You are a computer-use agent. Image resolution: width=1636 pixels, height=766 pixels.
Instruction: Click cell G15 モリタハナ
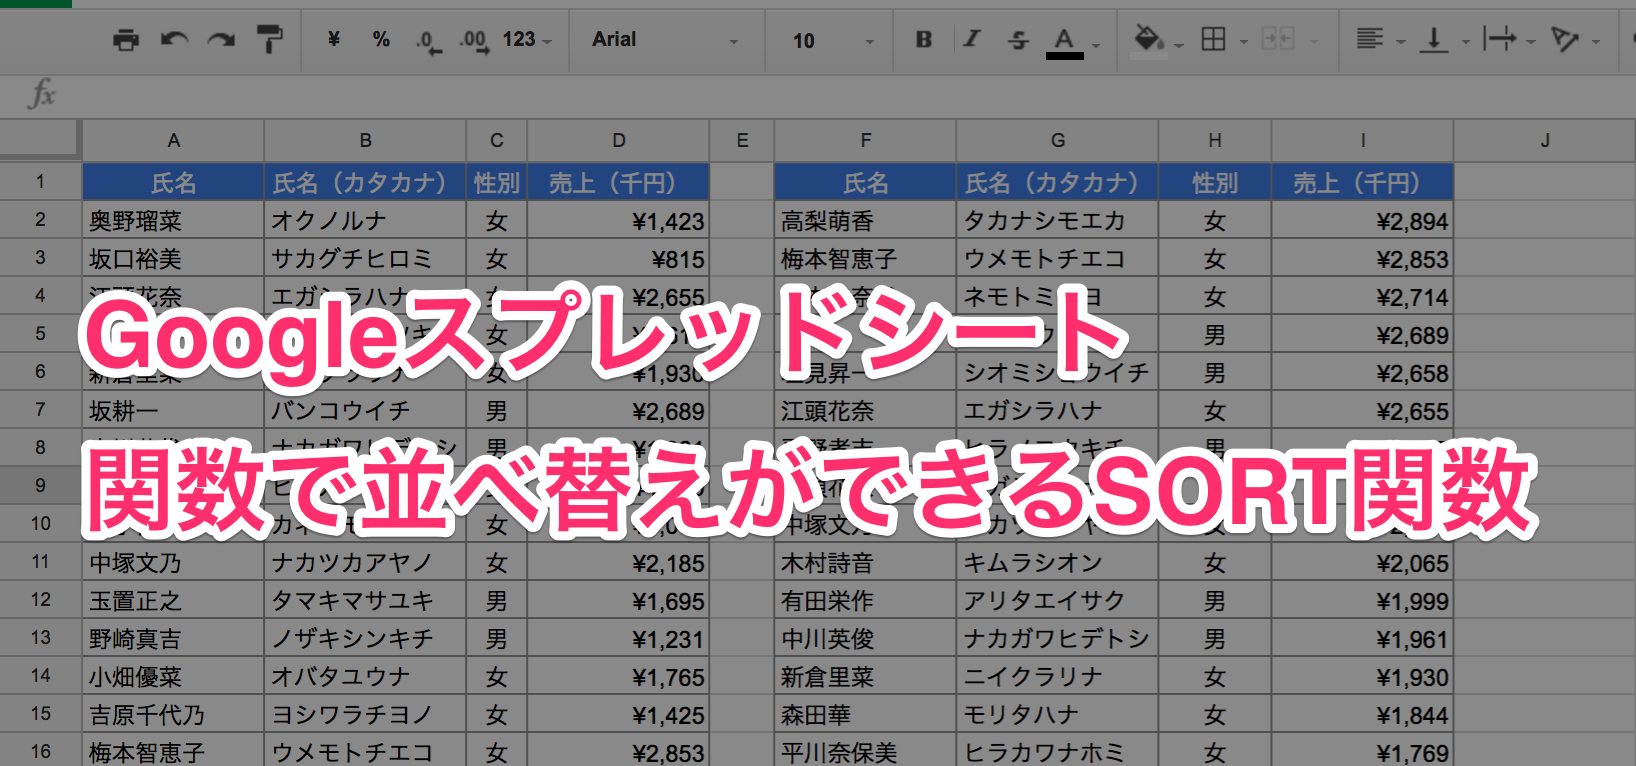1058,715
